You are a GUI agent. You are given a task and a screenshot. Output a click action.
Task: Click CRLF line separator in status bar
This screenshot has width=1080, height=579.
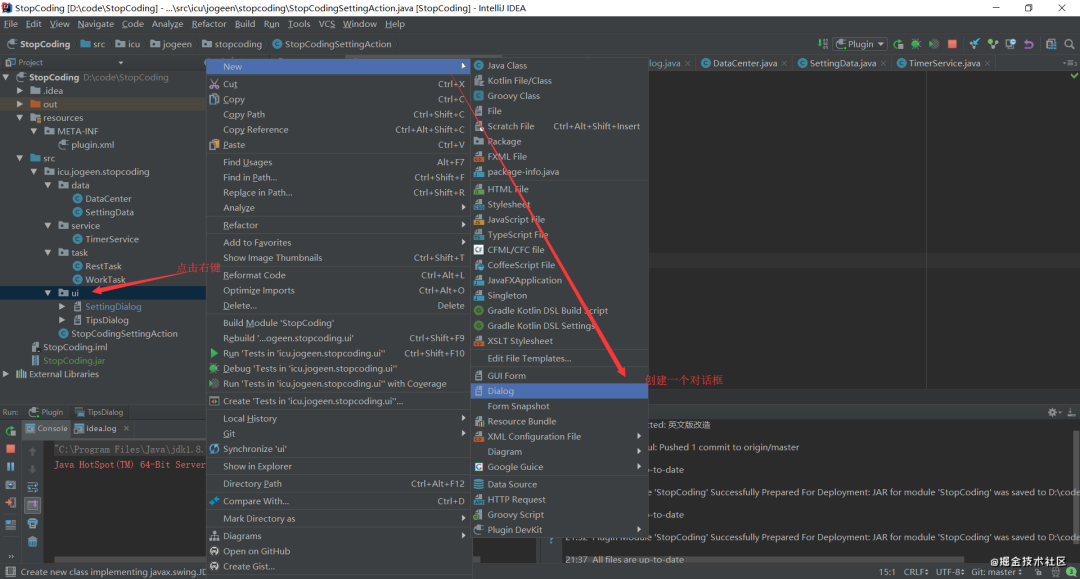(915, 572)
